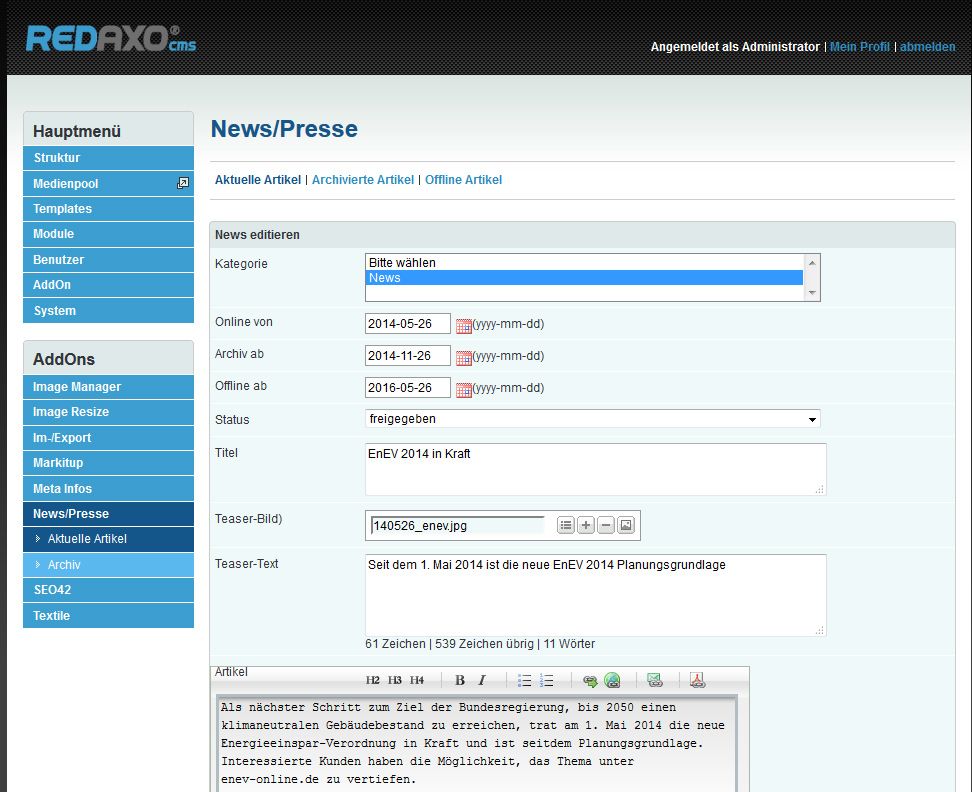Open the Status dropdown showing freigegeben
The width and height of the screenshot is (972, 792).
coord(592,419)
